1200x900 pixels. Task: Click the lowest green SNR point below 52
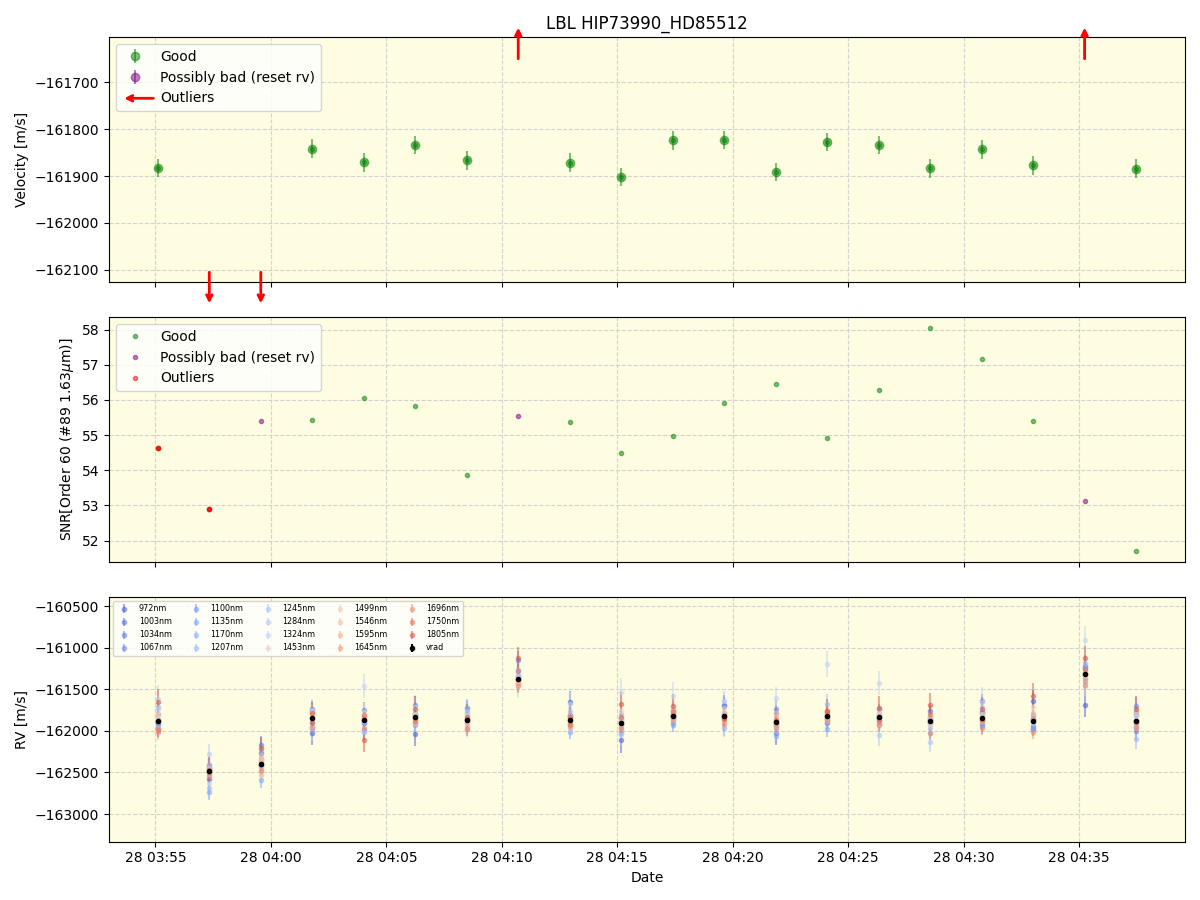(1136, 551)
